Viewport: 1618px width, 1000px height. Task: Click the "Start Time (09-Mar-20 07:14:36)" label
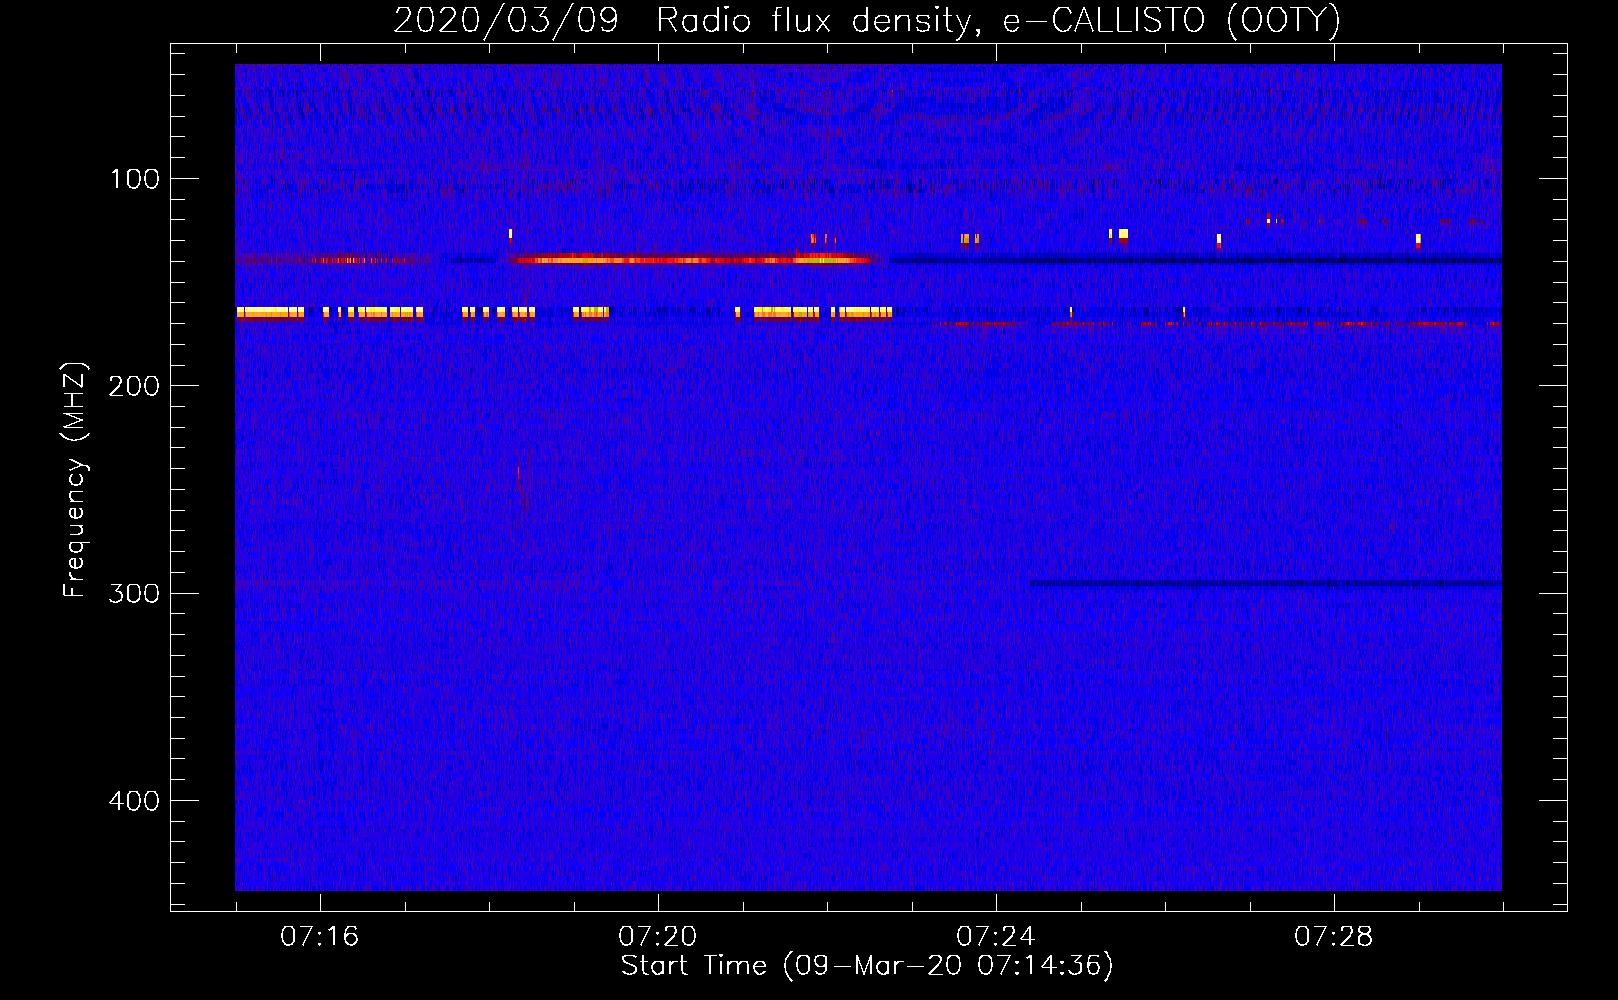867,966
